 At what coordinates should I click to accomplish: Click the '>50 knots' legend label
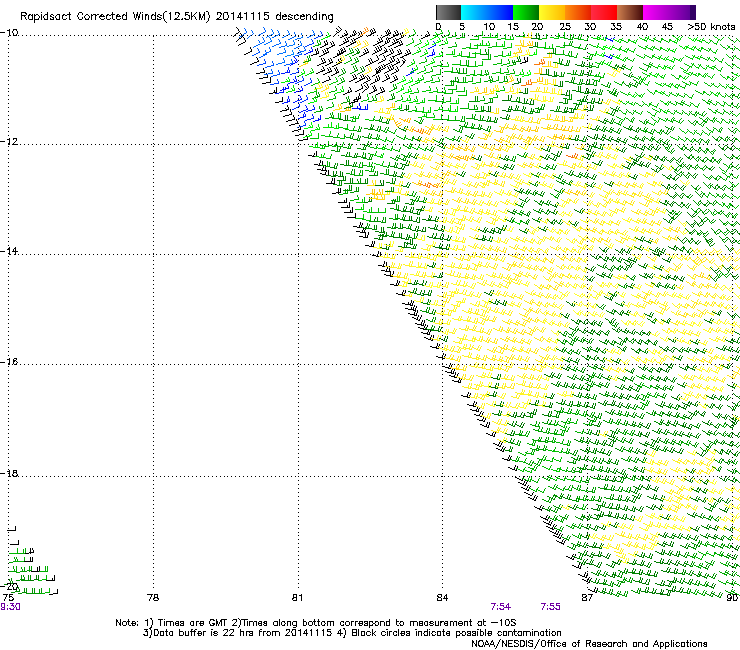[x=711, y=26]
